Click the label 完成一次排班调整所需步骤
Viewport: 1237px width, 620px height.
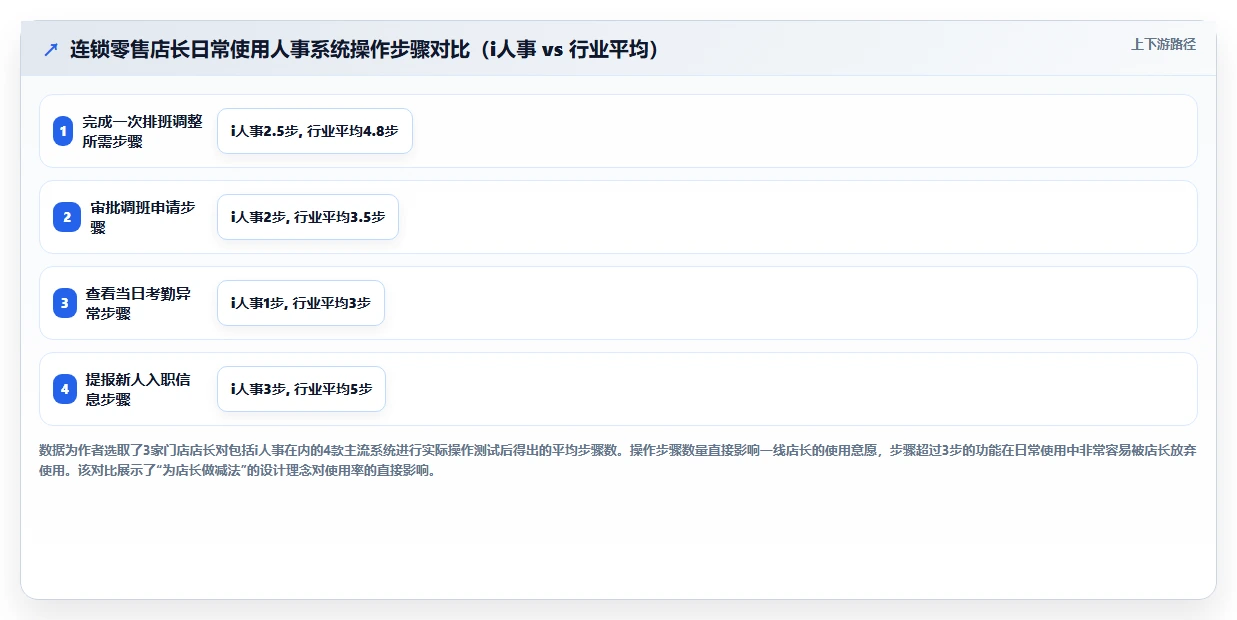coord(143,131)
